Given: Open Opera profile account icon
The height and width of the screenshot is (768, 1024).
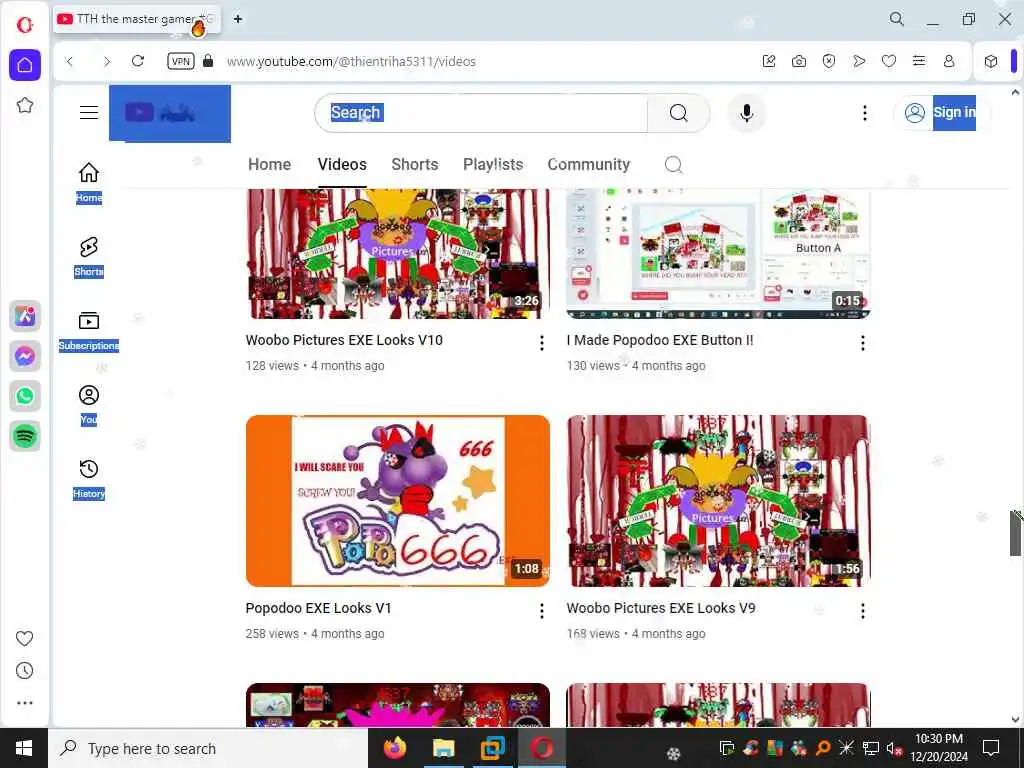Looking at the screenshot, I should tap(949, 61).
